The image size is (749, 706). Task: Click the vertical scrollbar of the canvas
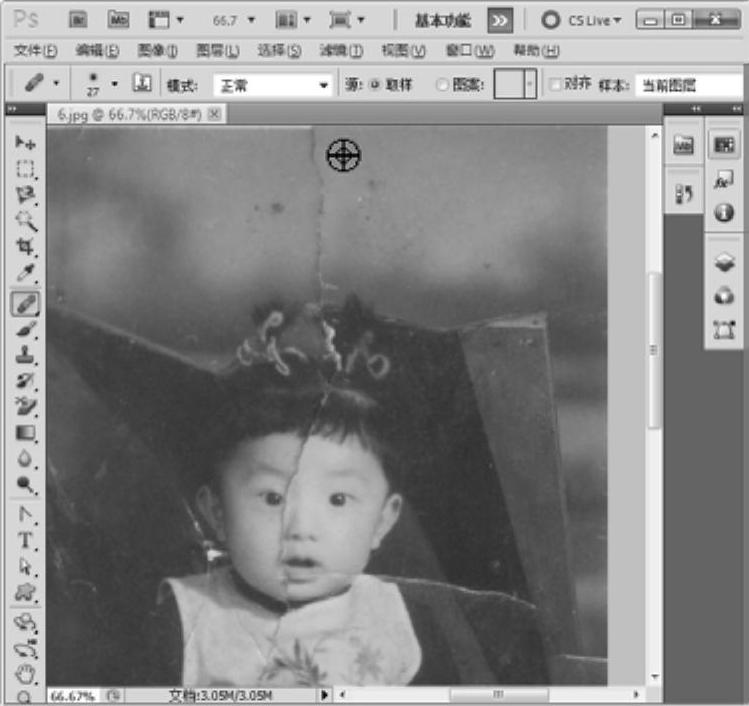click(654, 349)
